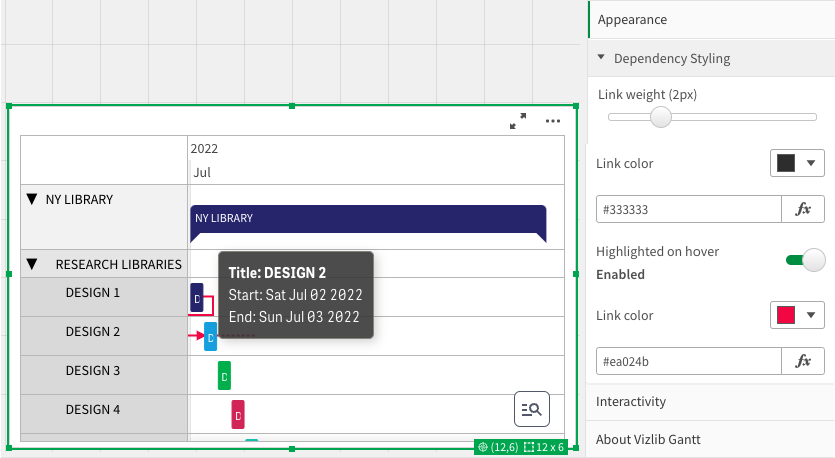Click the pink DESIGN 4 task bar

click(238, 414)
